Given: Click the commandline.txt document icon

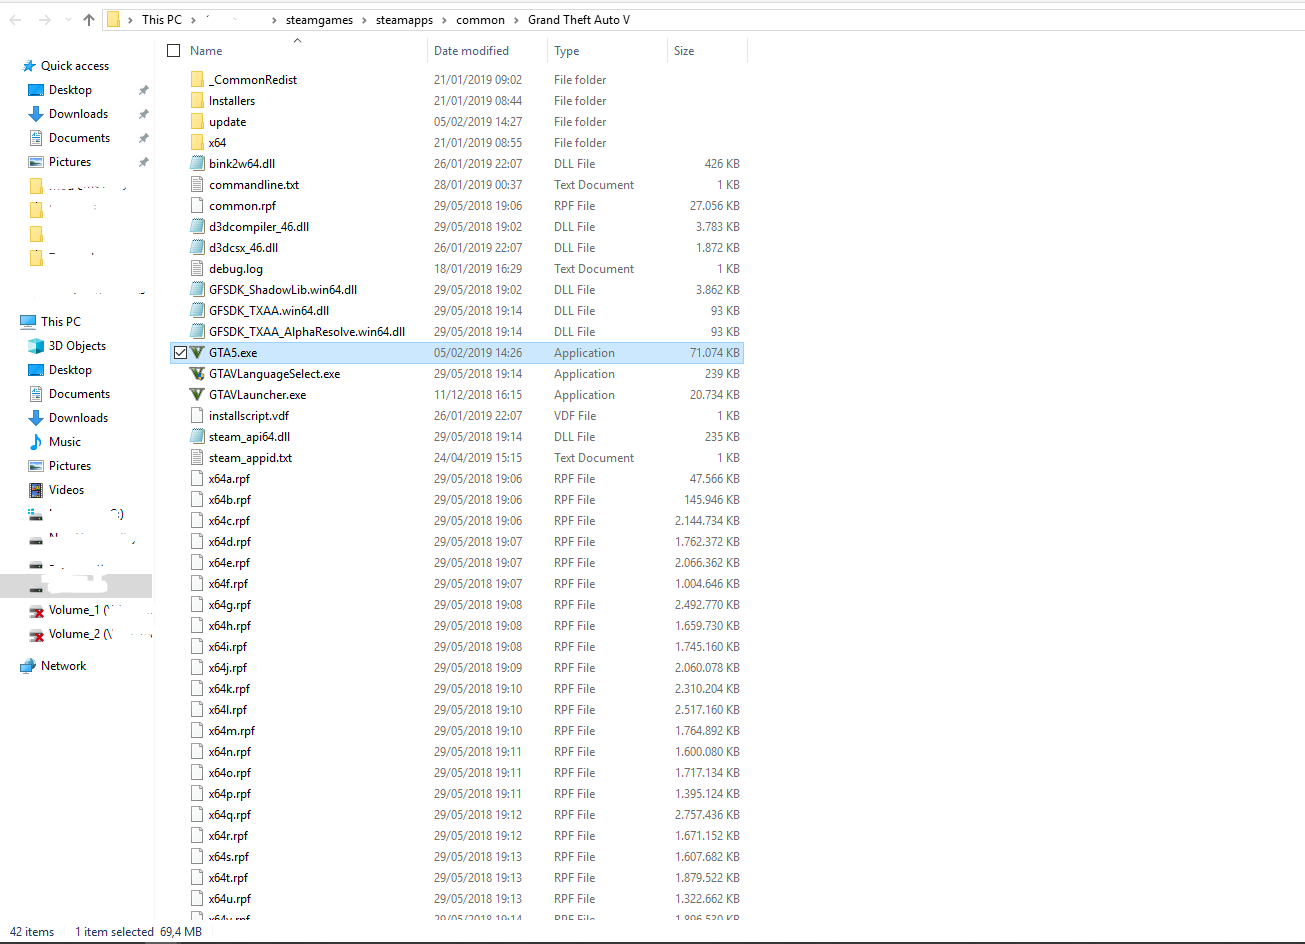Looking at the screenshot, I should point(197,185).
